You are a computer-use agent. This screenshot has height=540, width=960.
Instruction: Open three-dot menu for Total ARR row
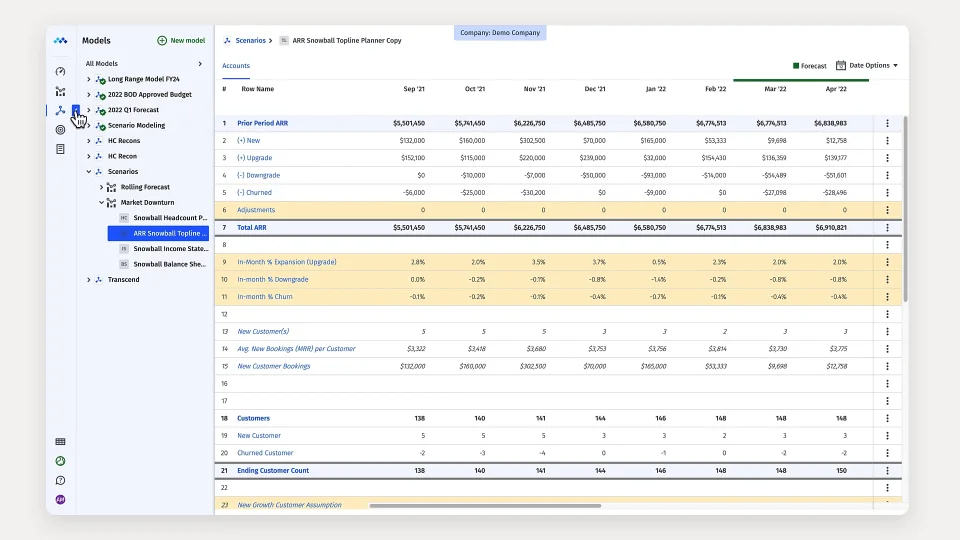(x=887, y=228)
